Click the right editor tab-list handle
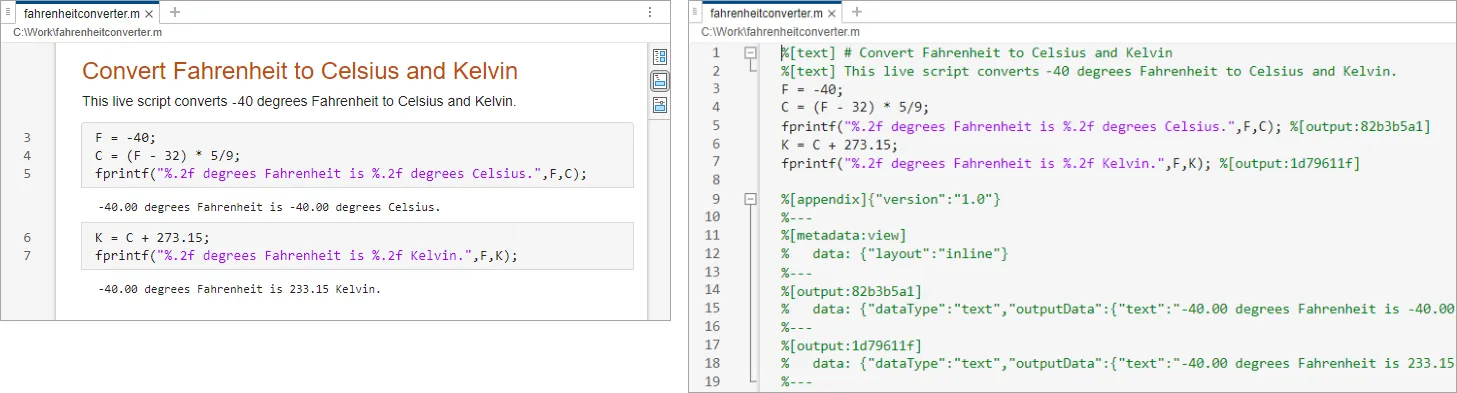 pyautogui.click(x=696, y=13)
